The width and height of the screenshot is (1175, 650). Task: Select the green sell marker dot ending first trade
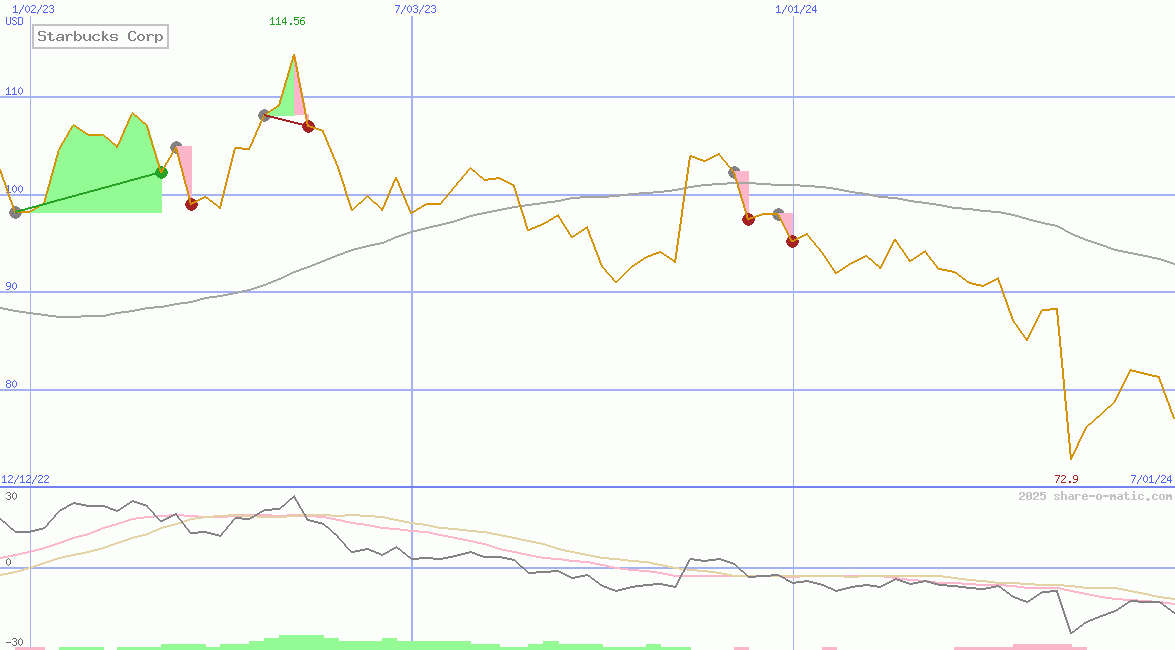point(161,173)
